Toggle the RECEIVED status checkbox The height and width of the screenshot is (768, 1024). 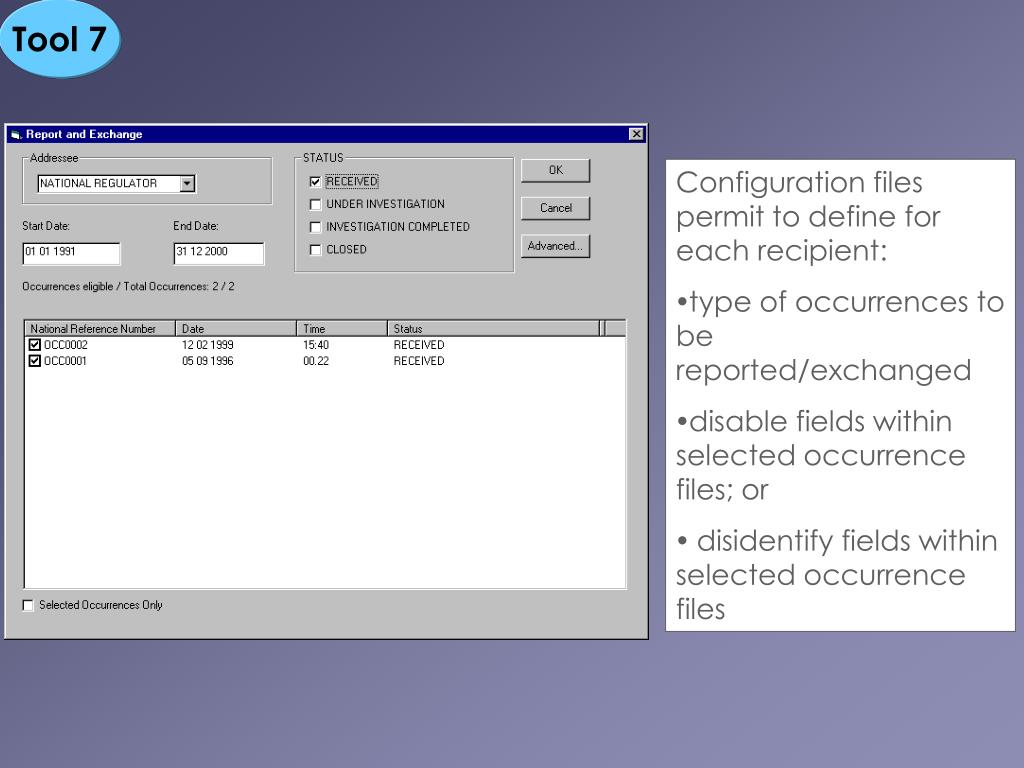coord(315,182)
